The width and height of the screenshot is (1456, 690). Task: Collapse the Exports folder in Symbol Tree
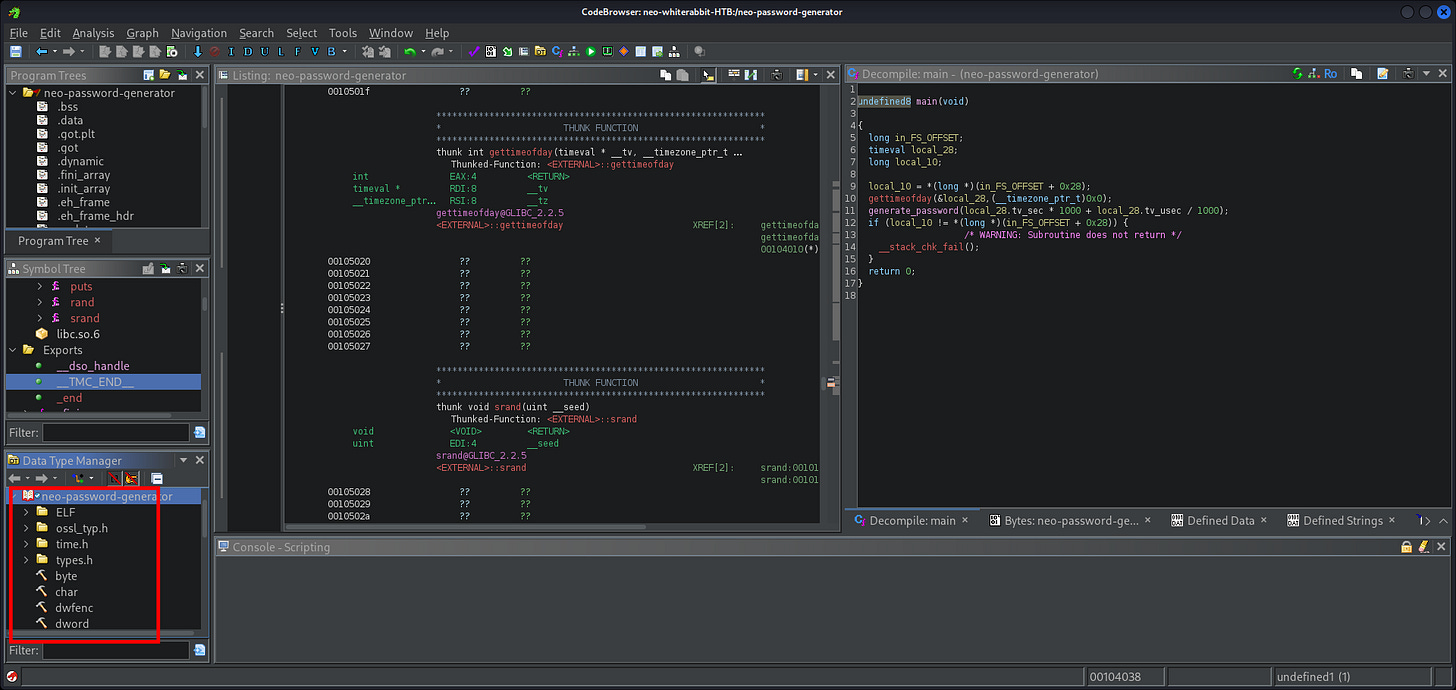[14, 350]
